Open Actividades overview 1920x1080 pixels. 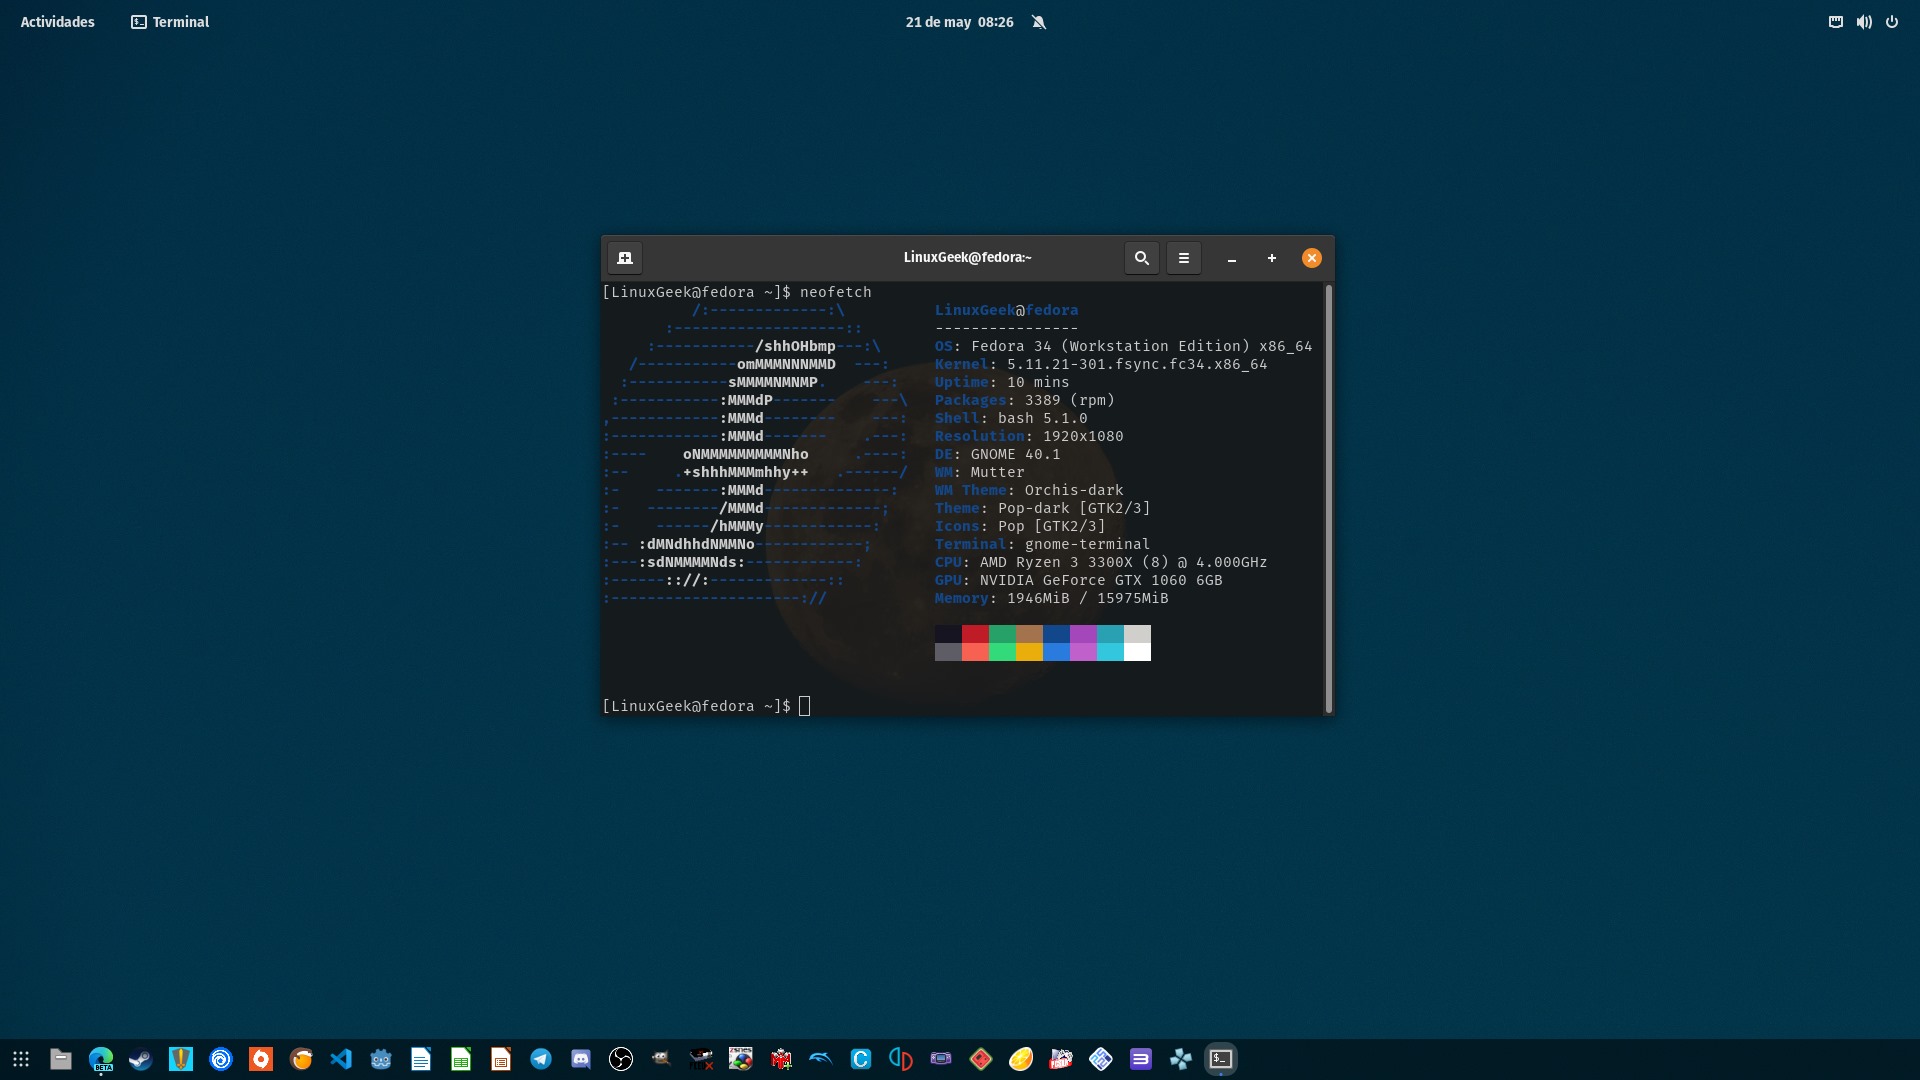[57, 22]
